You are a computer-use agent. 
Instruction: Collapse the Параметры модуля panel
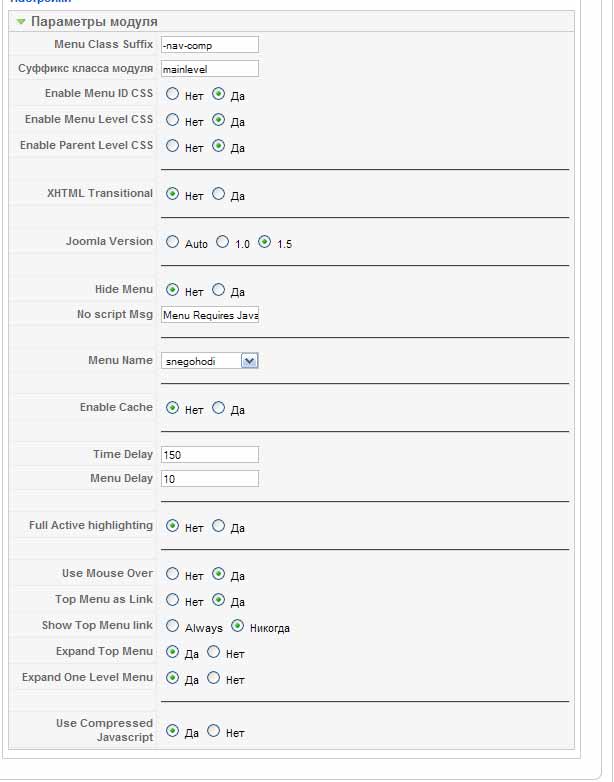(x=21, y=21)
